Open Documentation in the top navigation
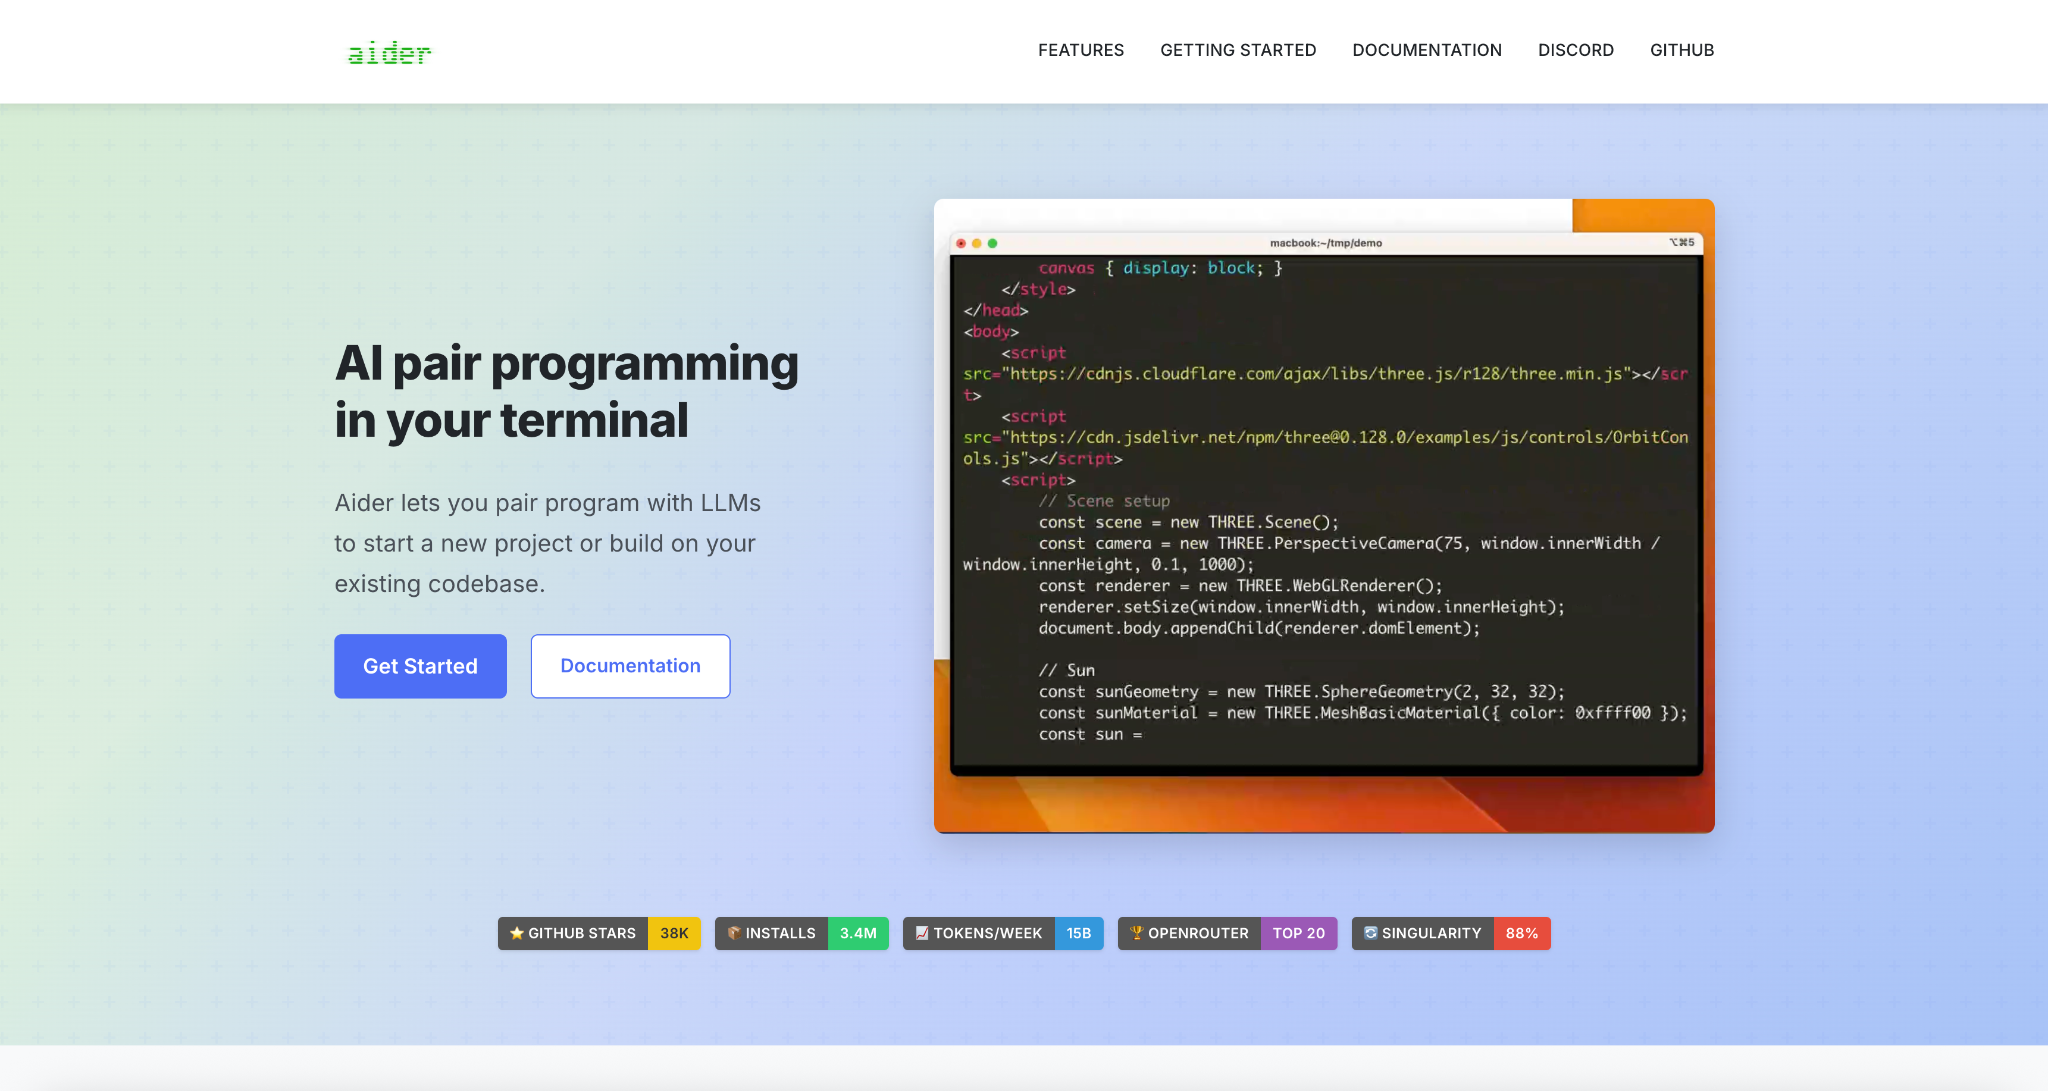The width and height of the screenshot is (2048, 1091). coord(1426,50)
